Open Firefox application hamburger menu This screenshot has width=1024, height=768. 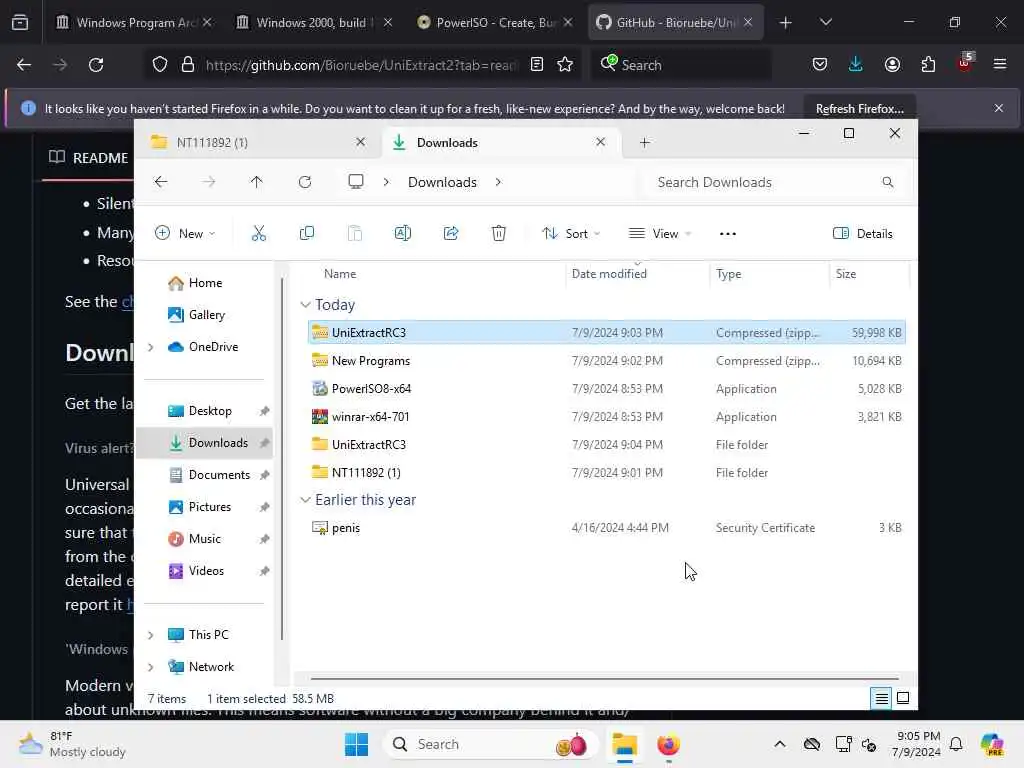point(1000,65)
